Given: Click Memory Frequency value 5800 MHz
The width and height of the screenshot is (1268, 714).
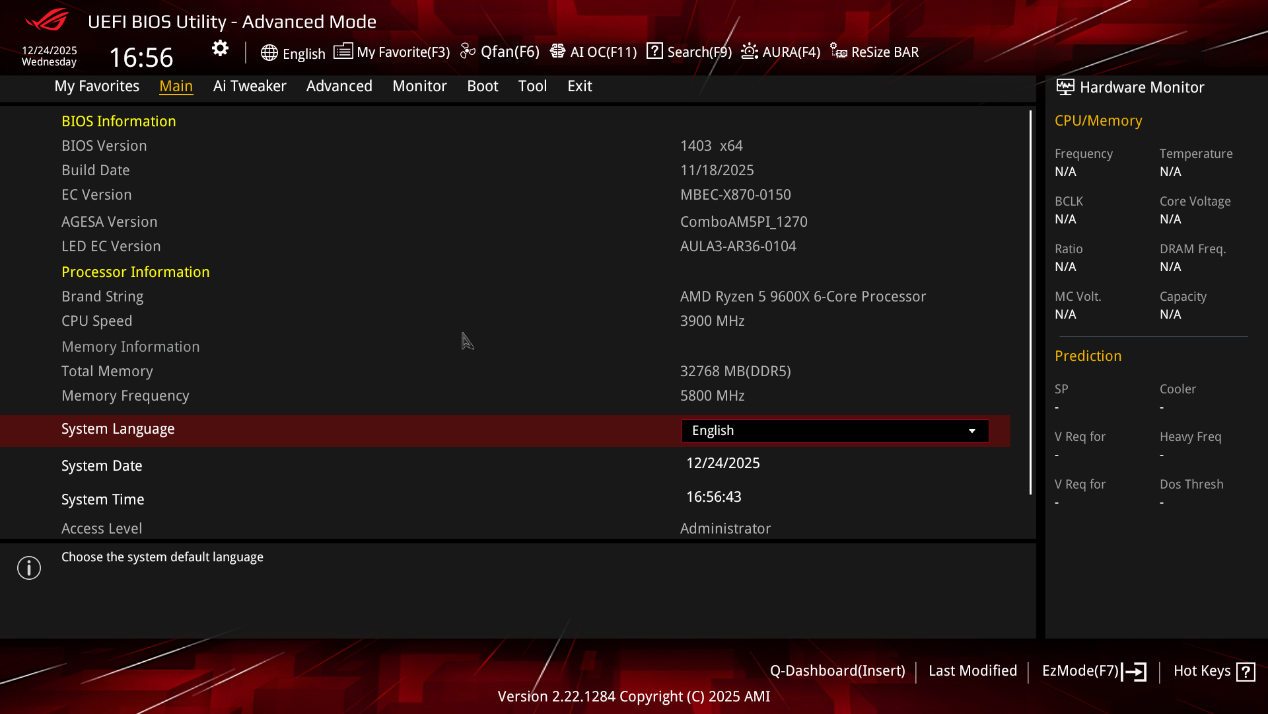Looking at the screenshot, I should point(712,396).
